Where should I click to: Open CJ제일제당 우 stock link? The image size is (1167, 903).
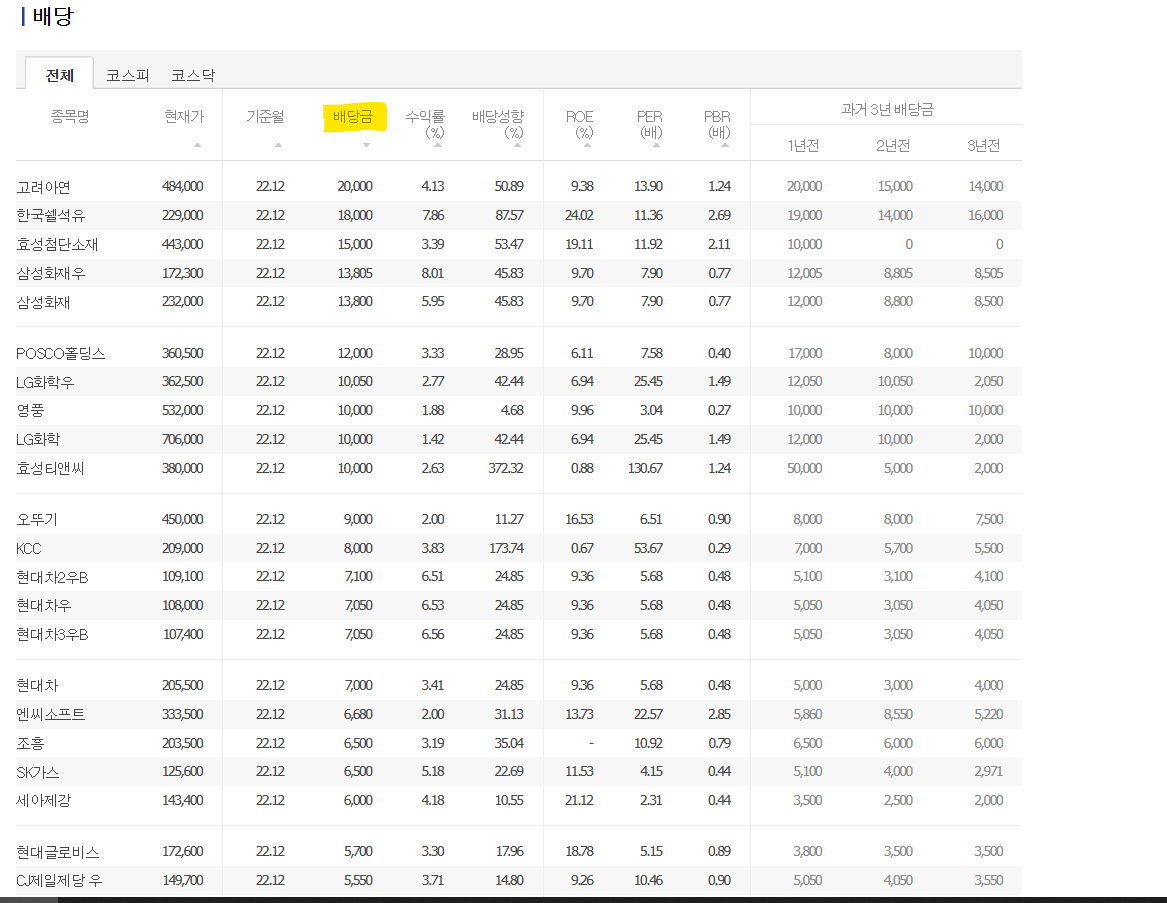60,881
